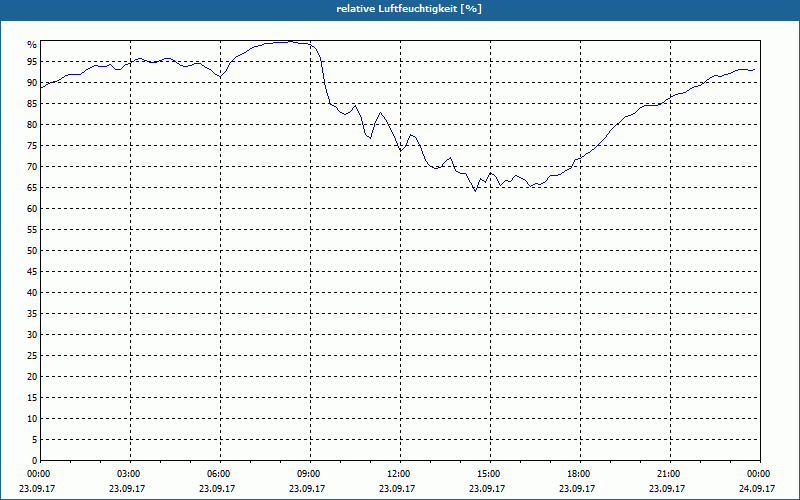Click the "%" unit label on the y-axis
The height and width of the screenshot is (500, 800).
32,45
